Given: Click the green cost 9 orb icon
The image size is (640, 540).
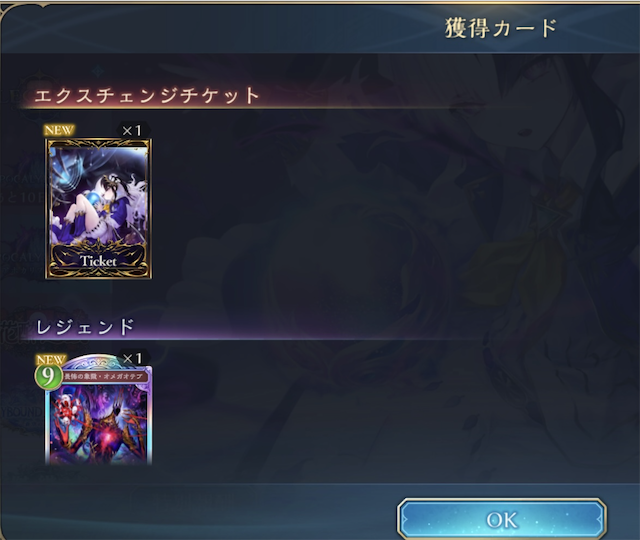Looking at the screenshot, I should click(x=48, y=376).
